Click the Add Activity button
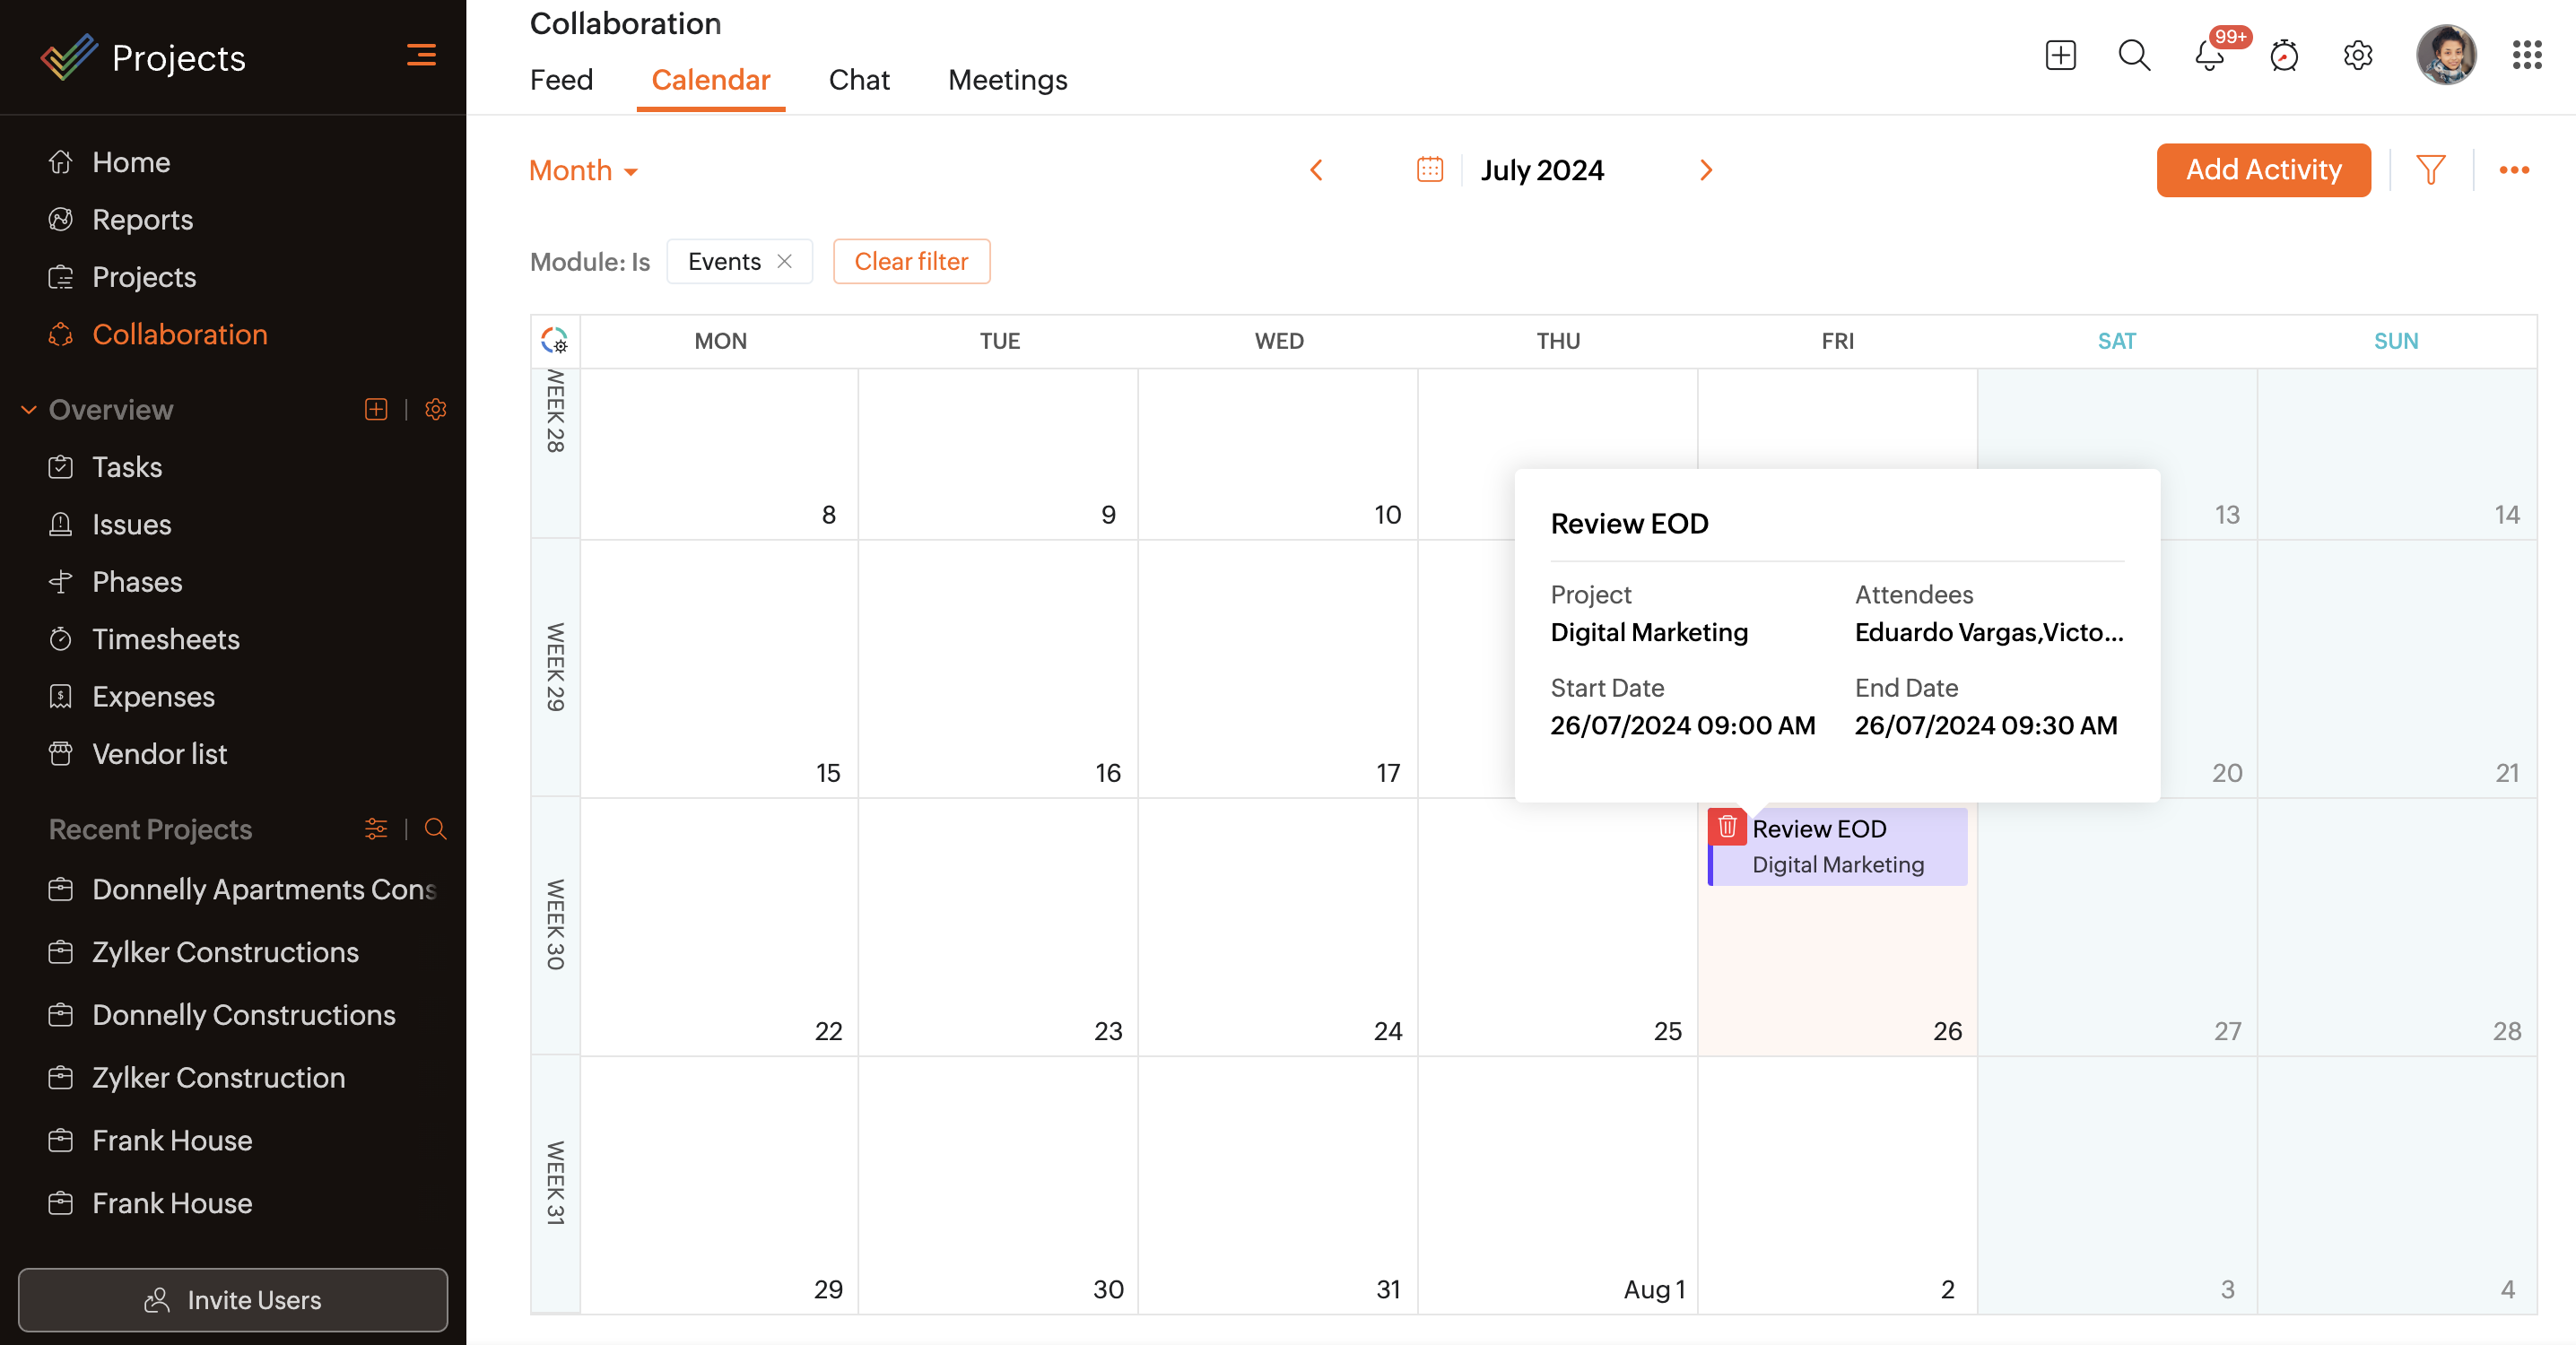Viewport: 2576px width, 1345px height. (2263, 170)
